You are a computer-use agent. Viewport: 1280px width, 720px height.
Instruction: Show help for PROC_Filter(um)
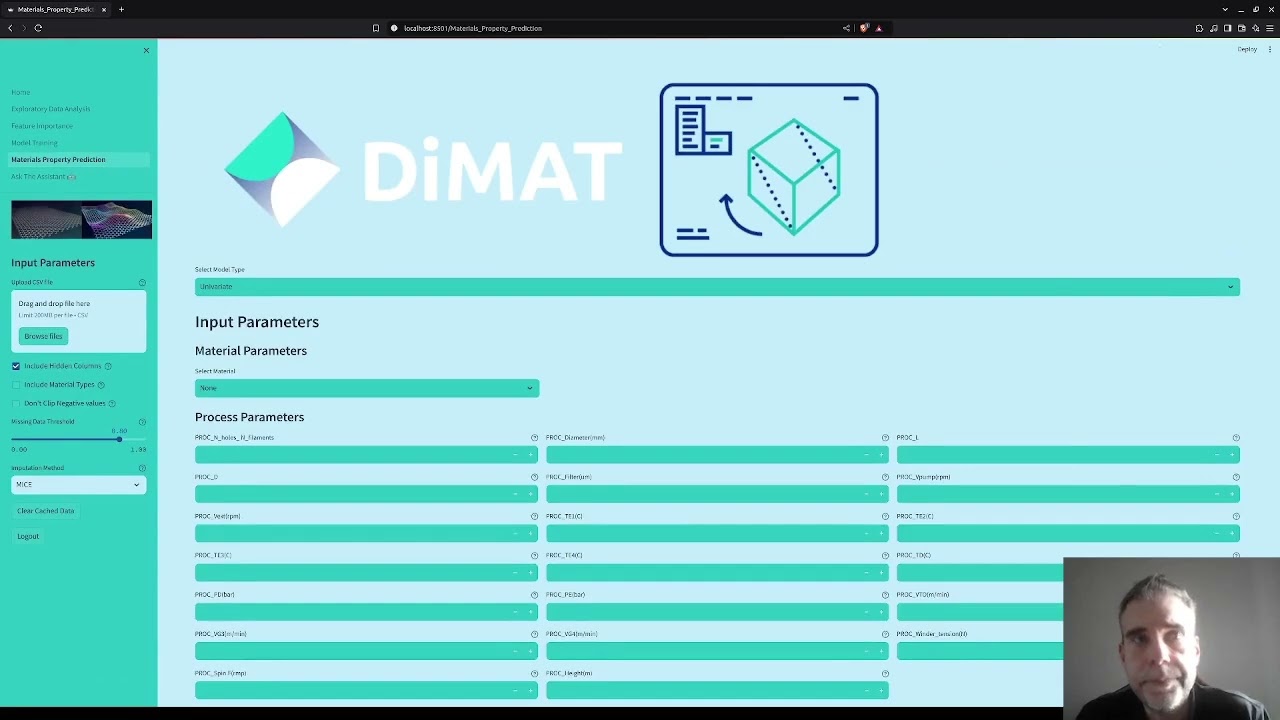click(885, 477)
